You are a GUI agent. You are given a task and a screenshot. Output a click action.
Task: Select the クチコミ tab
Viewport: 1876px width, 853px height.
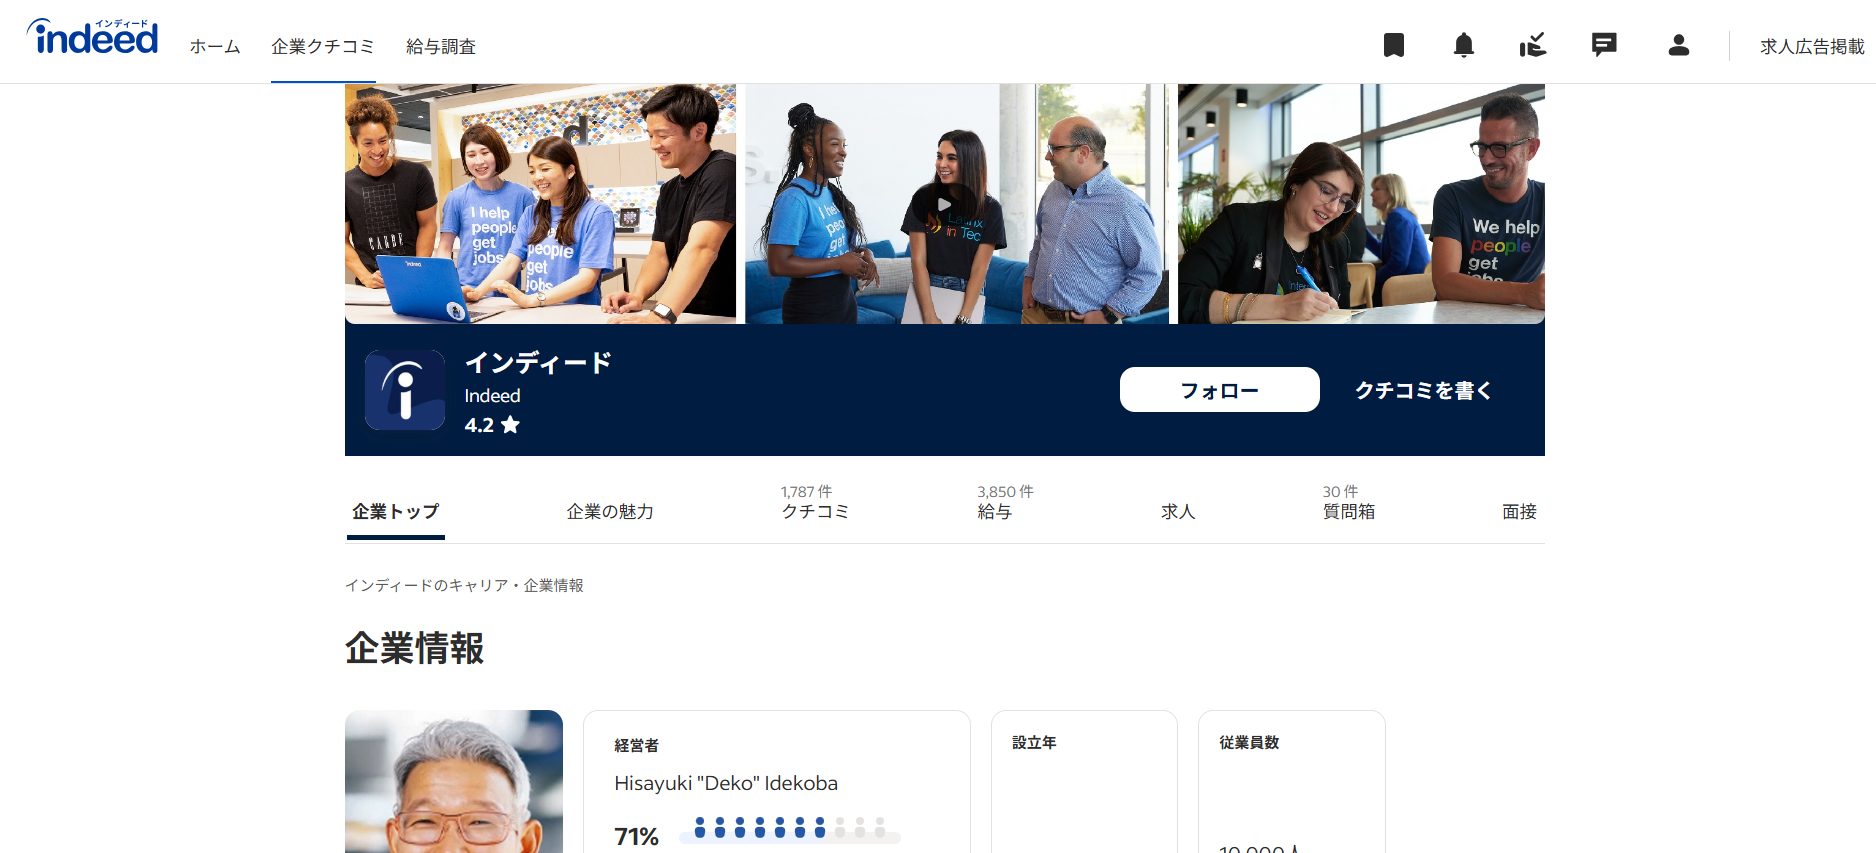coord(815,503)
